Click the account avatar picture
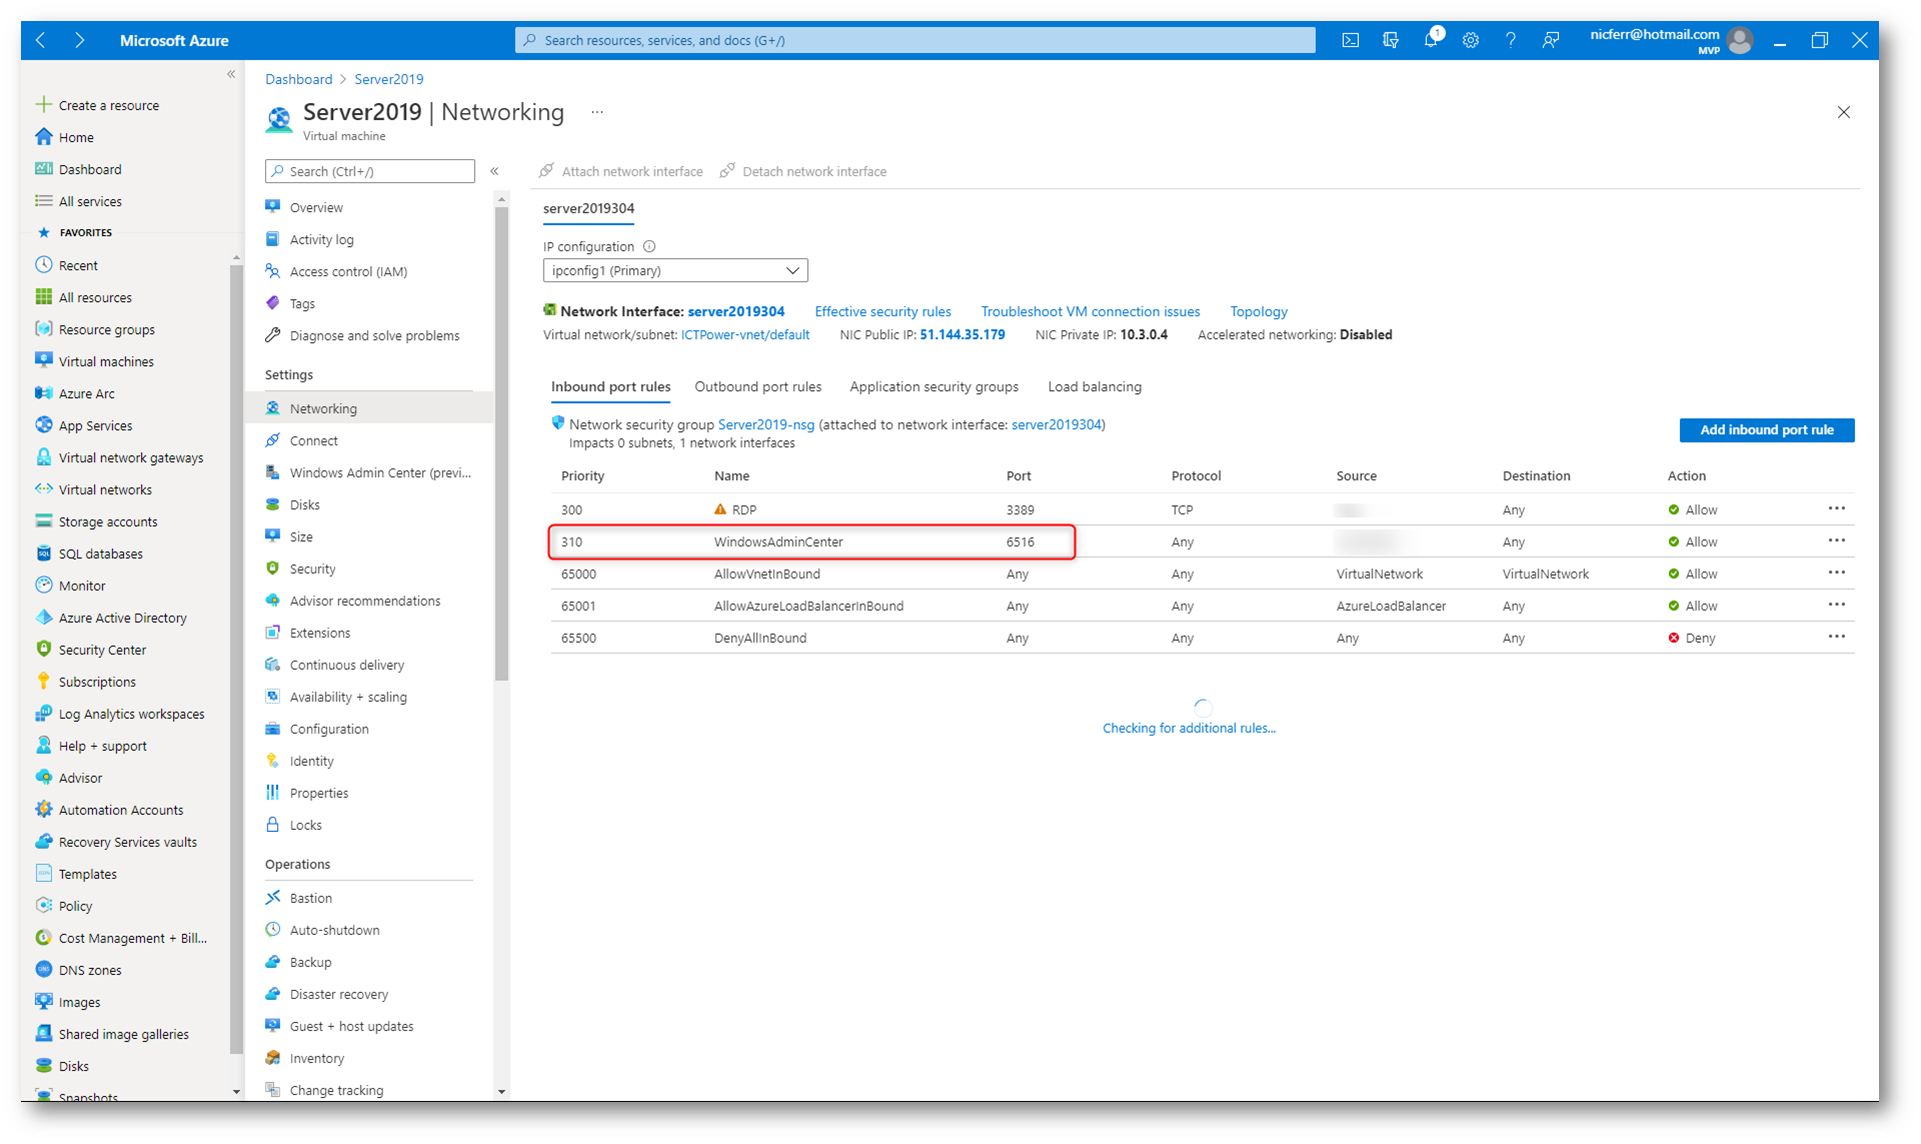Screen dimensions: 1921x1144 (x=1740, y=40)
